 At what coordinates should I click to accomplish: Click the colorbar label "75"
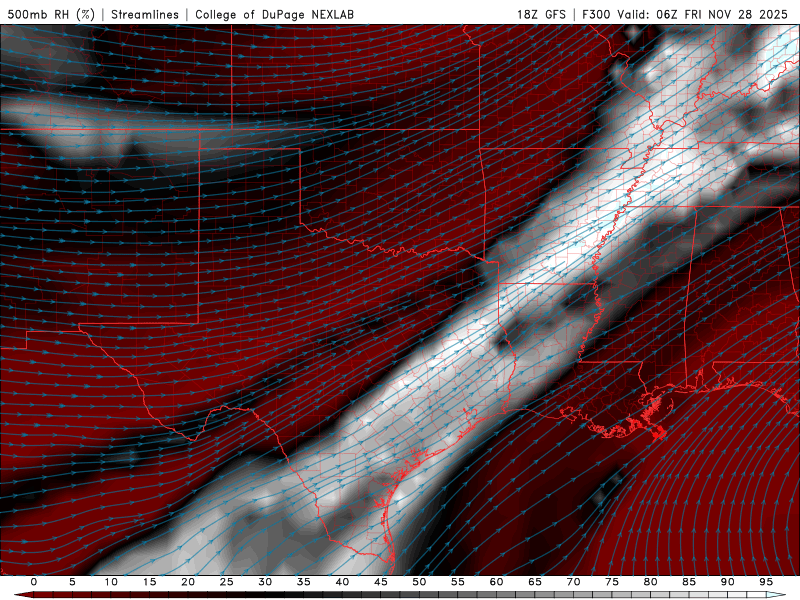pyautogui.click(x=612, y=582)
